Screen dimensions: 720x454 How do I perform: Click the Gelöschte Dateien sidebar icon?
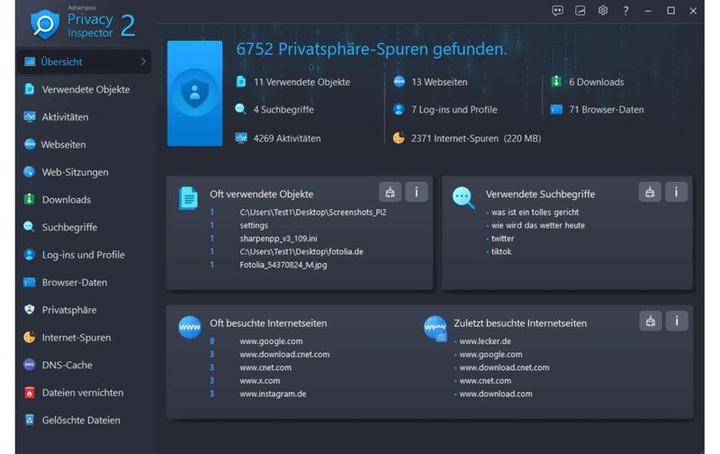point(29,420)
